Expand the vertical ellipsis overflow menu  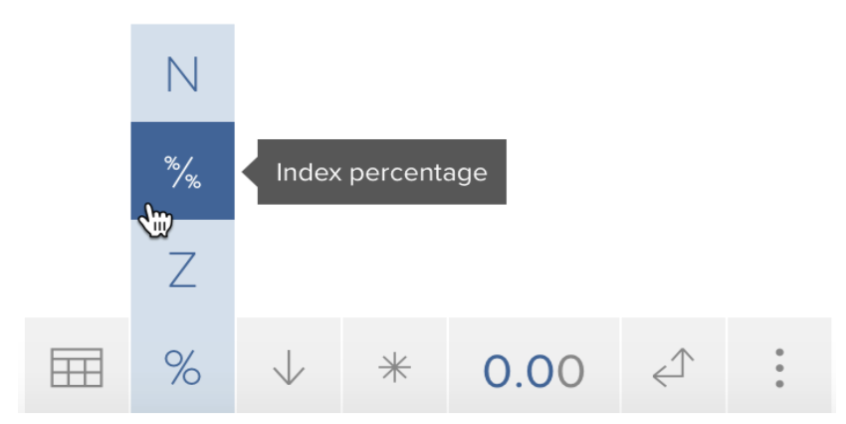pyautogui.click(x=779, y=368)
